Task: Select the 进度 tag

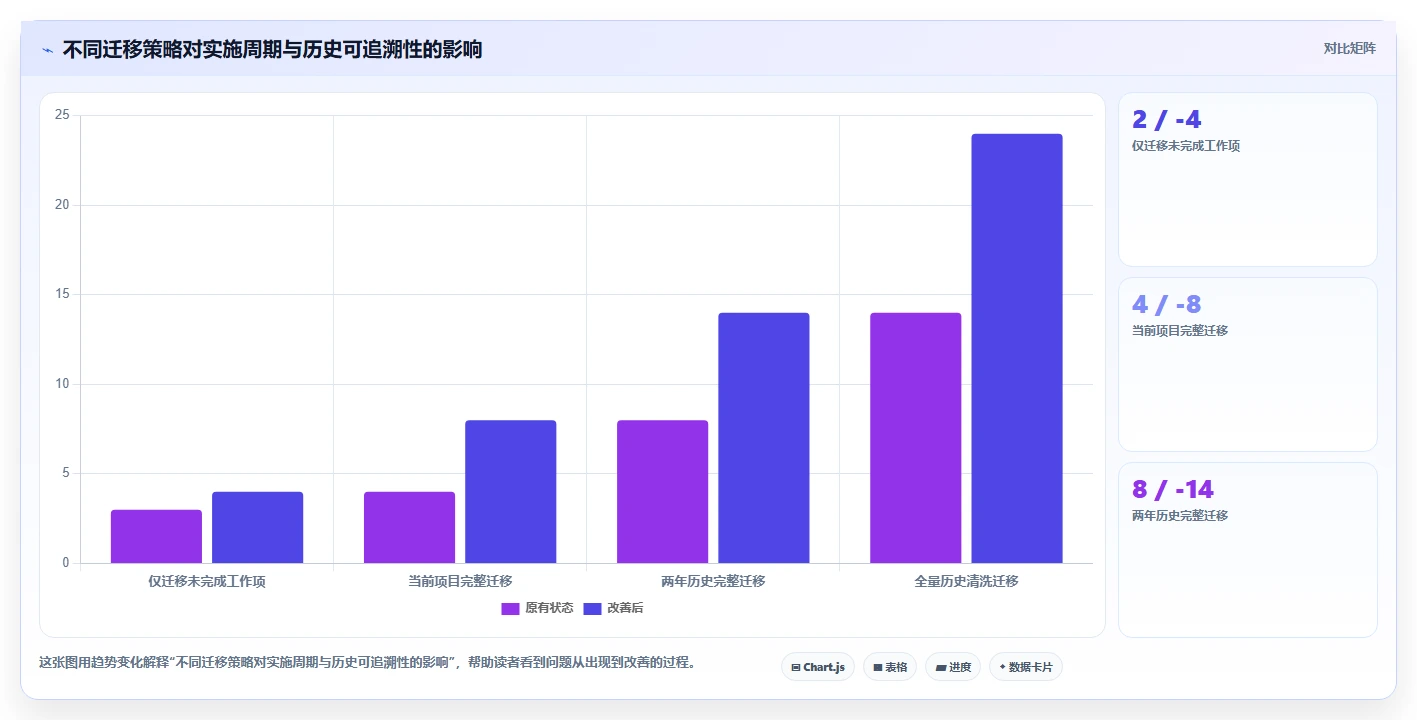Action: pyautogui.click(x=952, y=667)
